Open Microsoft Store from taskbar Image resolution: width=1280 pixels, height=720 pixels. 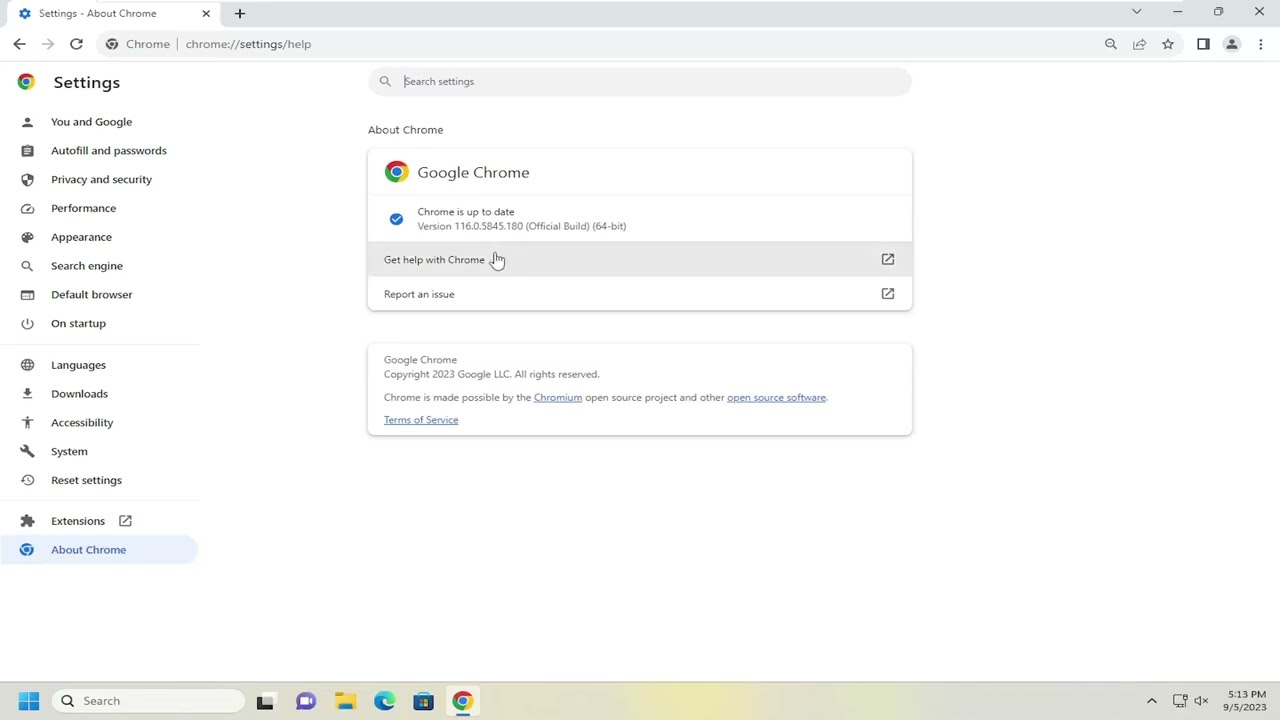tap(423, 701)
